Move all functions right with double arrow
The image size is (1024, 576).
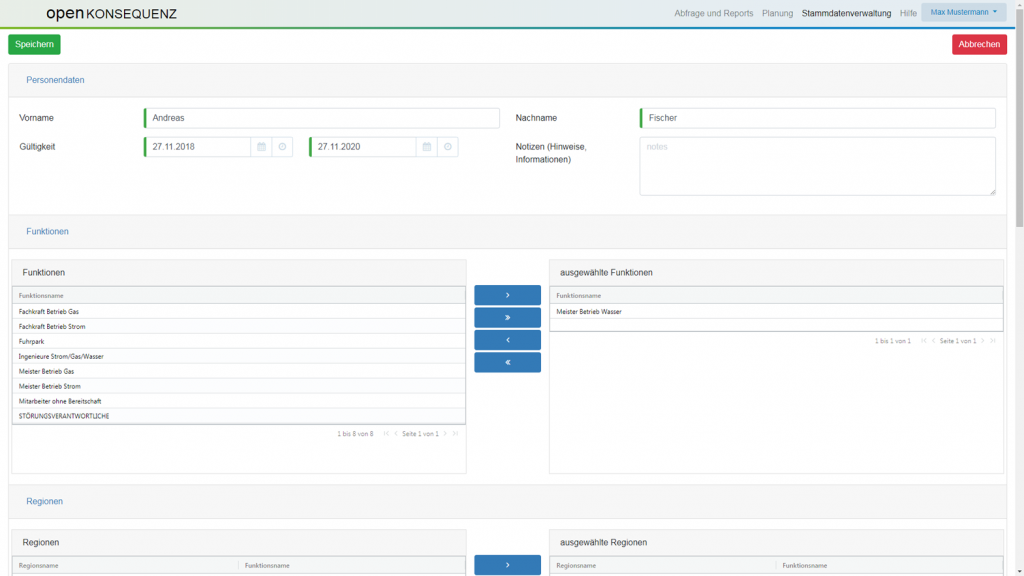click(x=507, y=318)
